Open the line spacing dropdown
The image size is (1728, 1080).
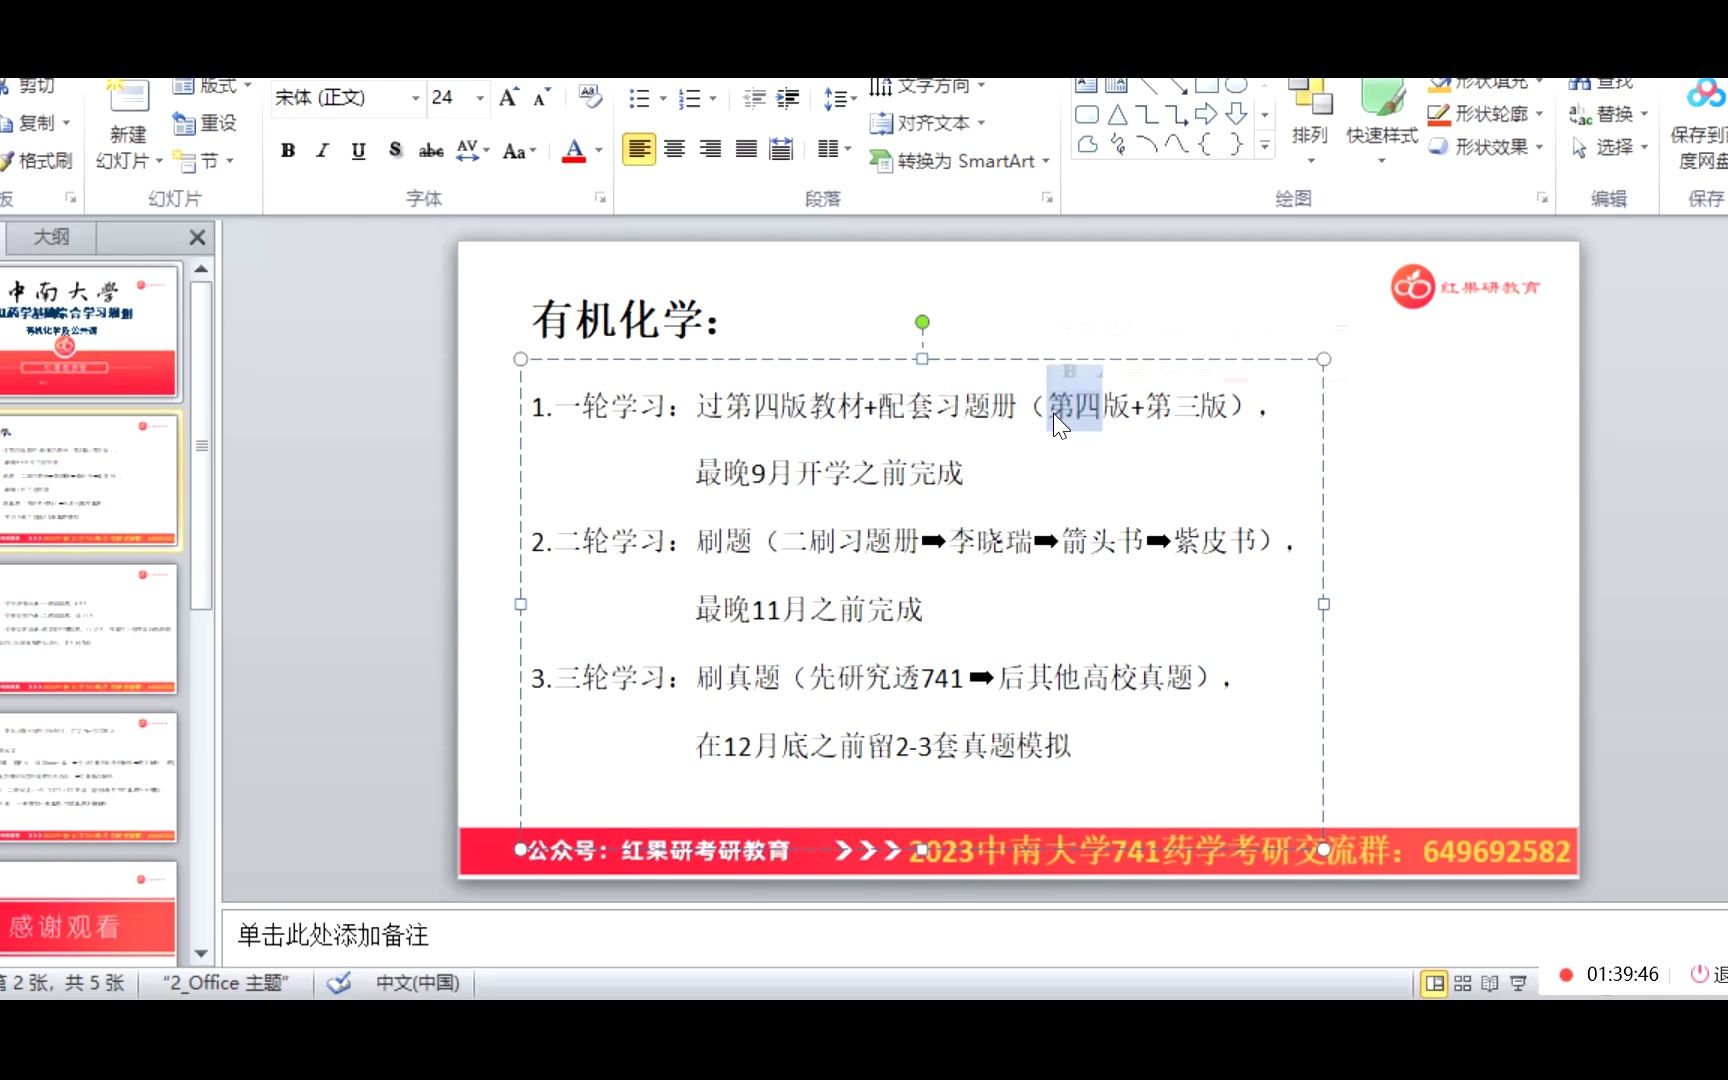click(x=840, y=98)
